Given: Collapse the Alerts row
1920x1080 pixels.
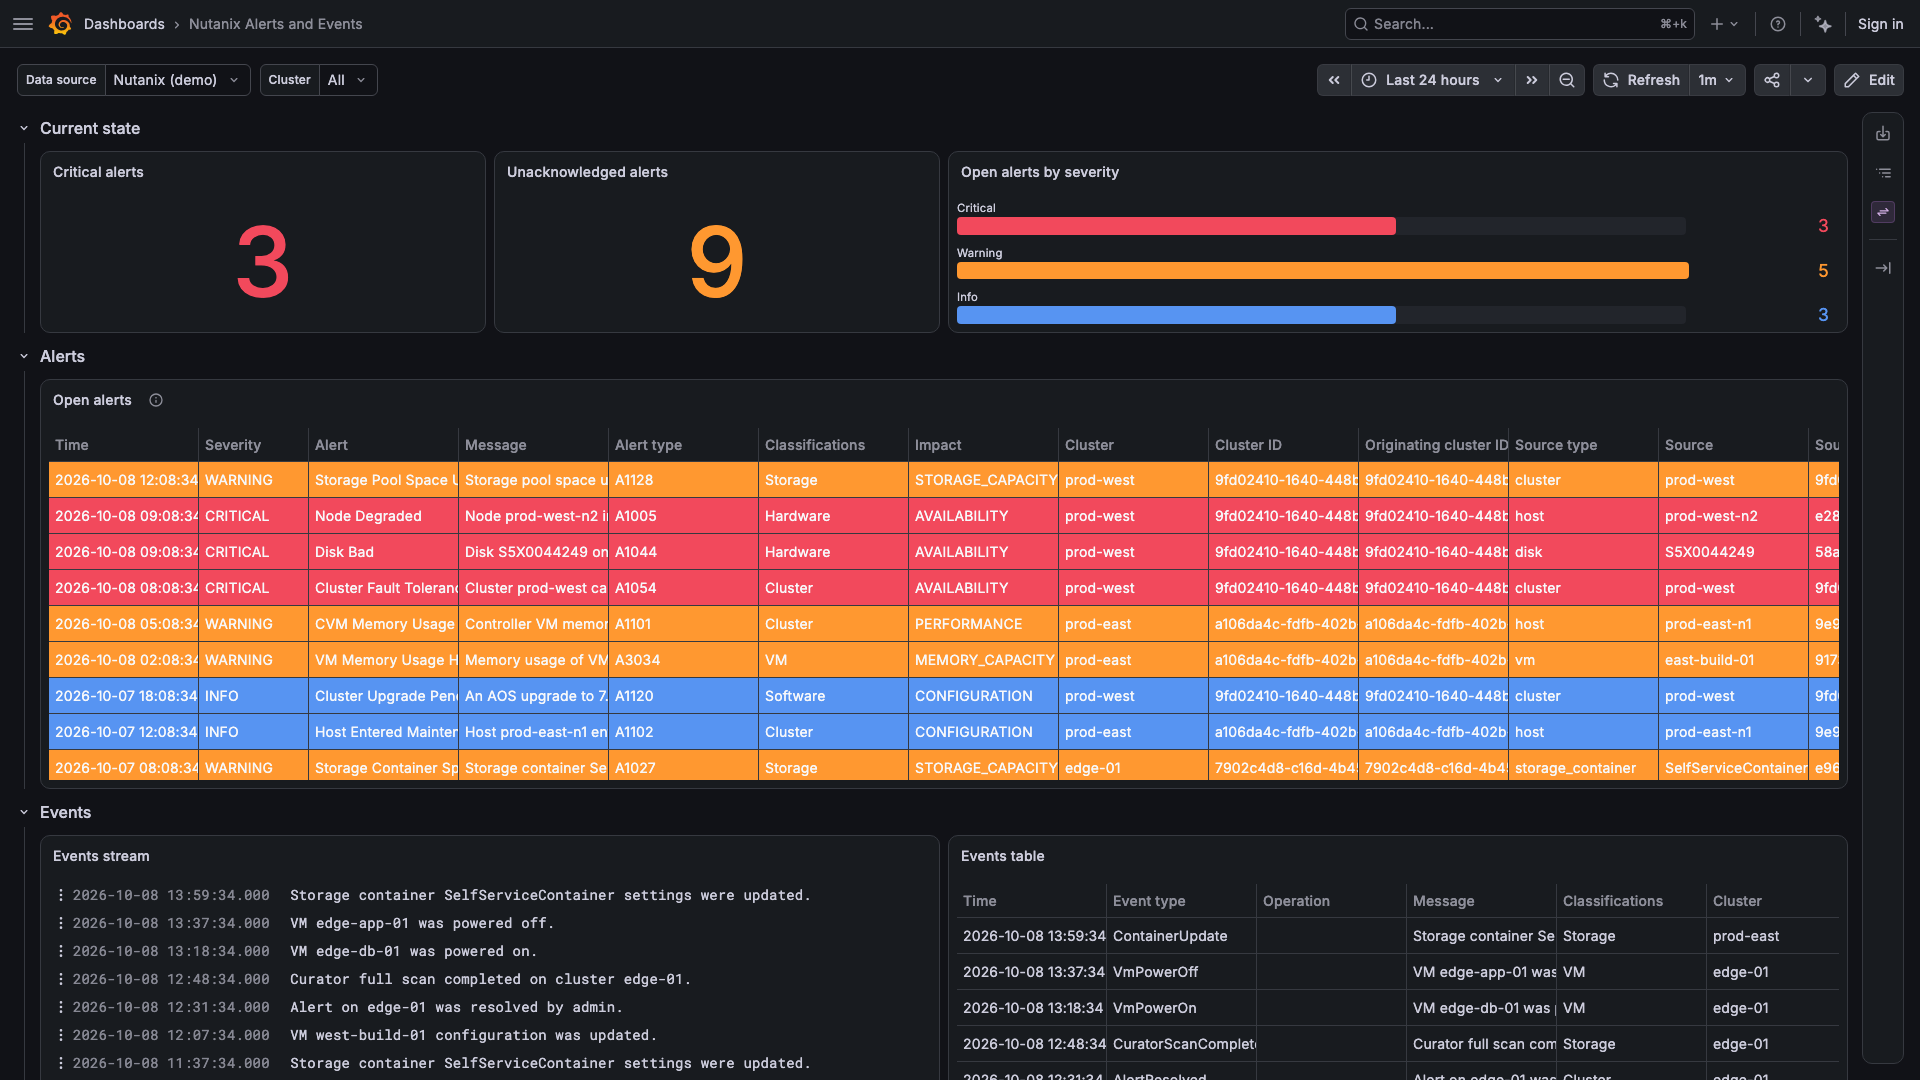Looking at the screenshot, I should [x=24, y=356].
